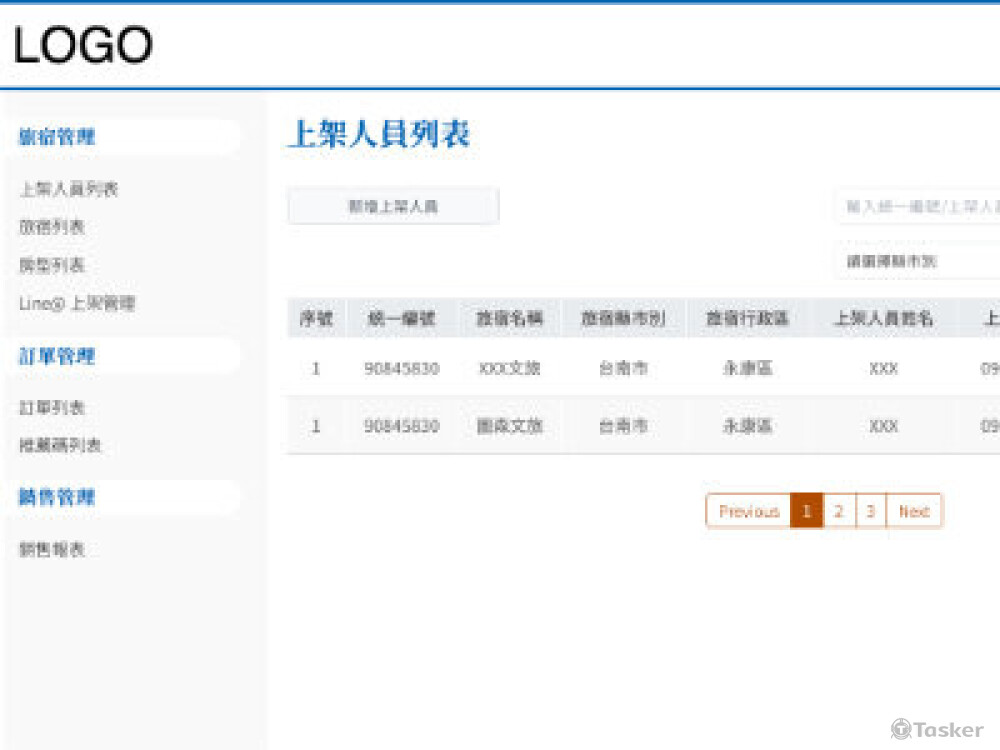Click the 序號 column header
The width and height of the screenshot is (1000, 750).
point(316,318)
